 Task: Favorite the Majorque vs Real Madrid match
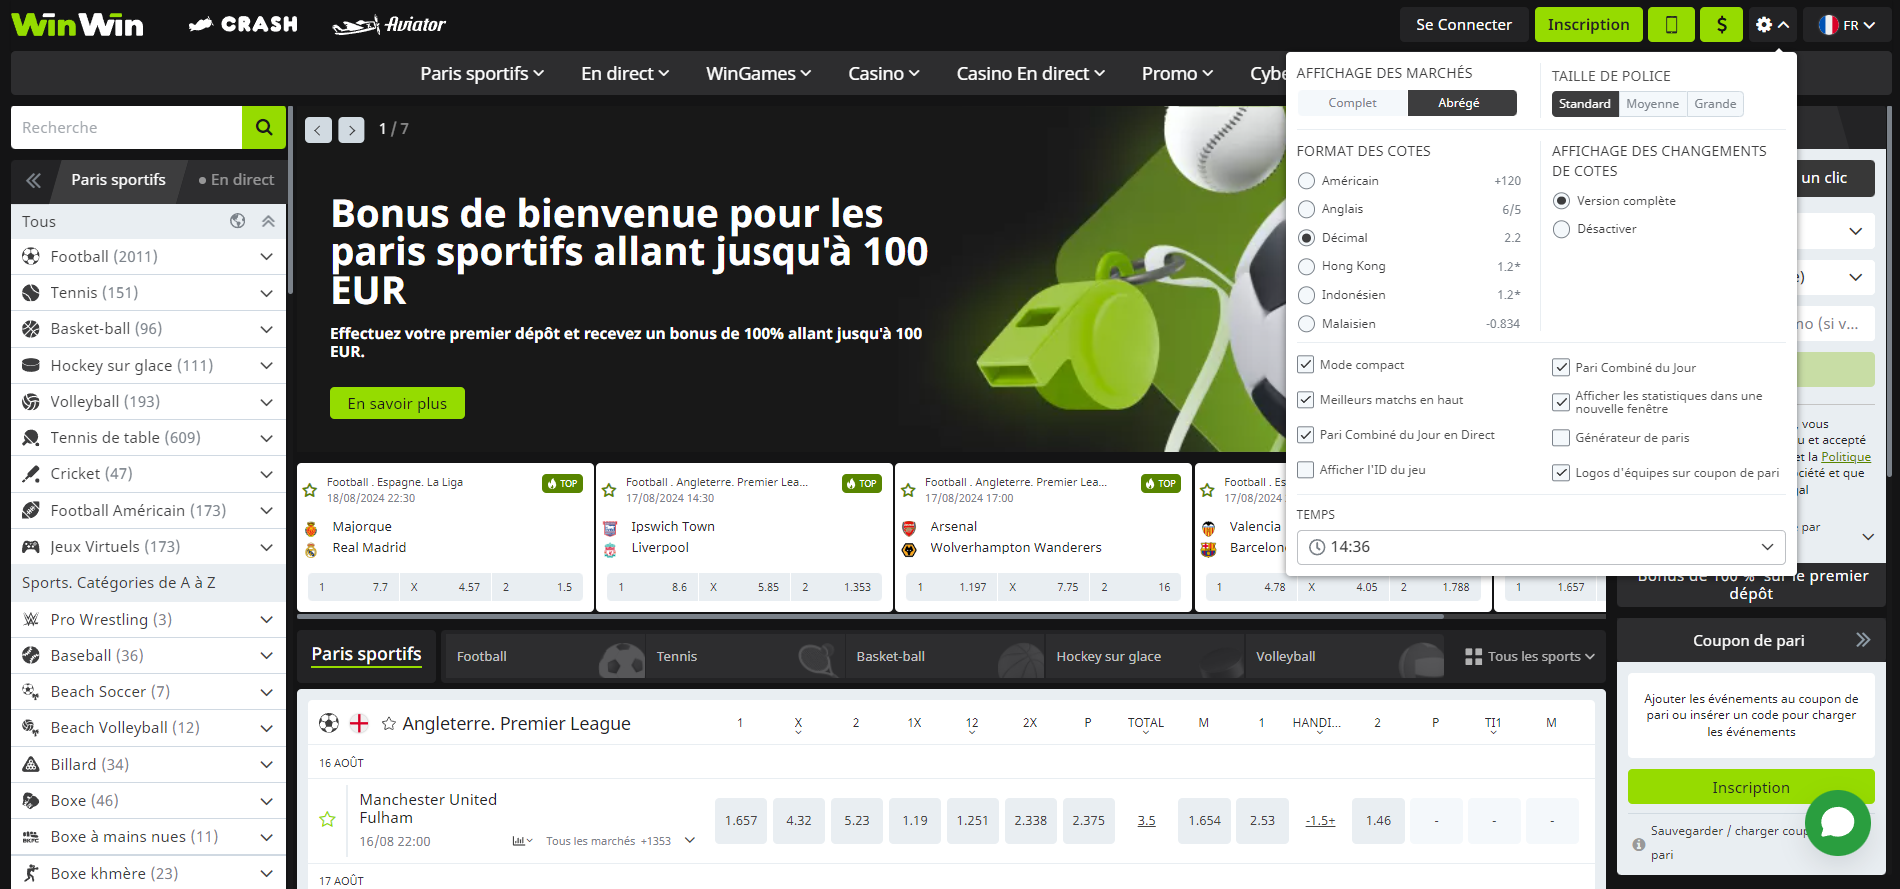tap(310, 490)
